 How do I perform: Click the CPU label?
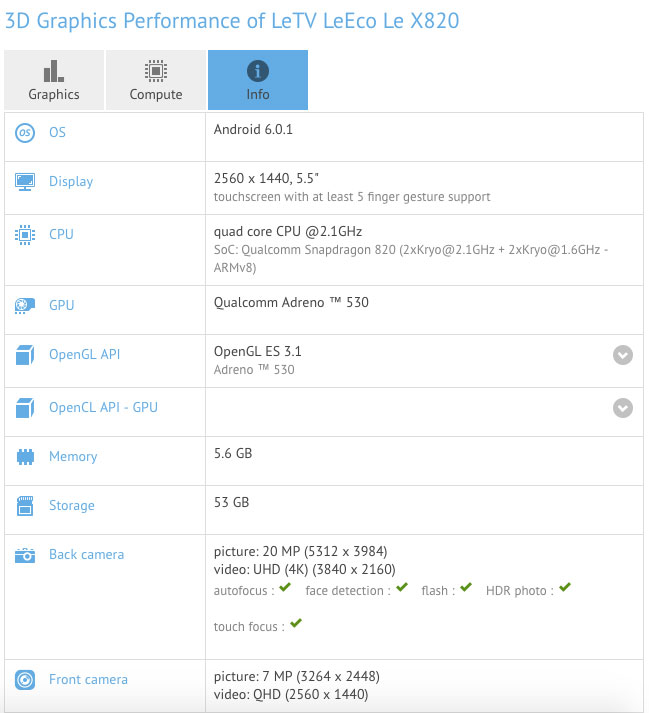tap(61, 234)
